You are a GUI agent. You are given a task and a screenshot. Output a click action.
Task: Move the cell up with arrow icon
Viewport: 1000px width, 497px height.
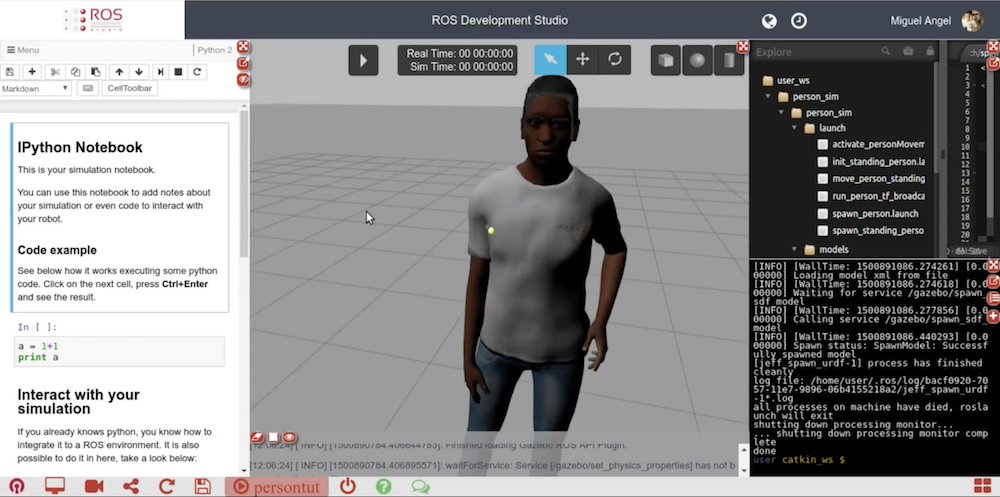[x=119, y=72]
